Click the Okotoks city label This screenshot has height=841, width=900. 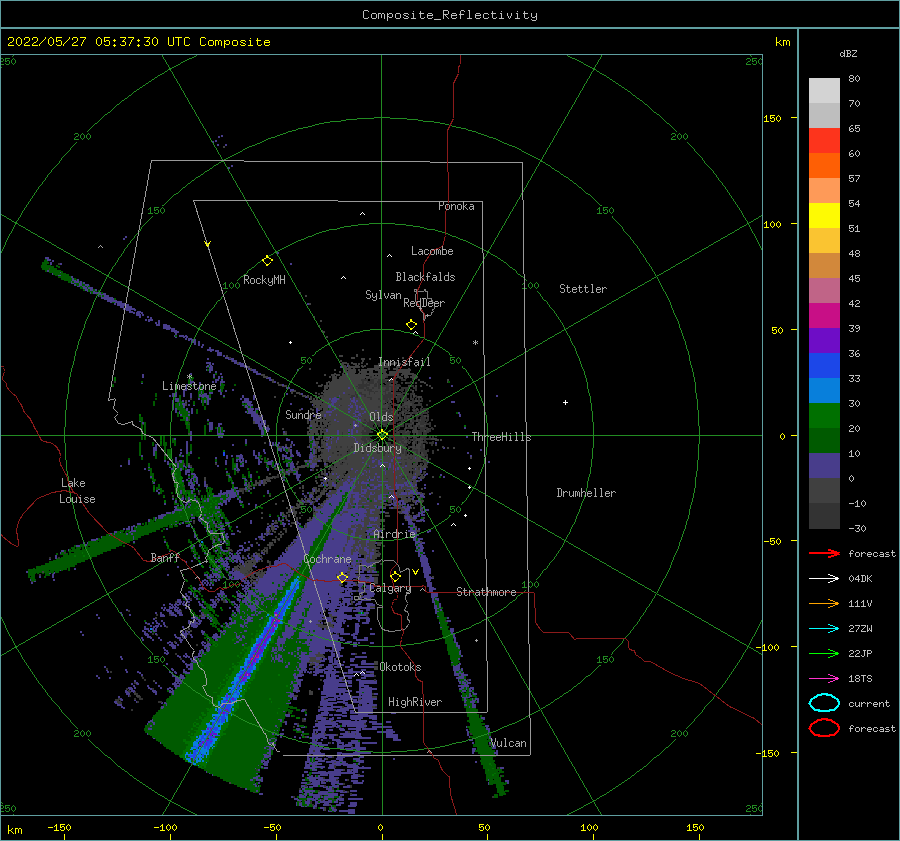pyautogui.click(x=401, y=667)
